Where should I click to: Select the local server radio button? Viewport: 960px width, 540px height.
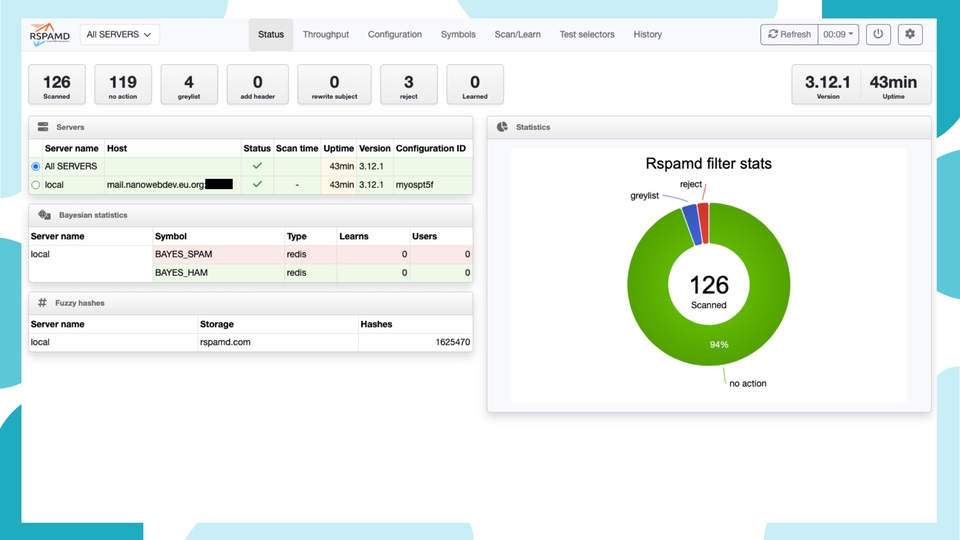(36, 185)
